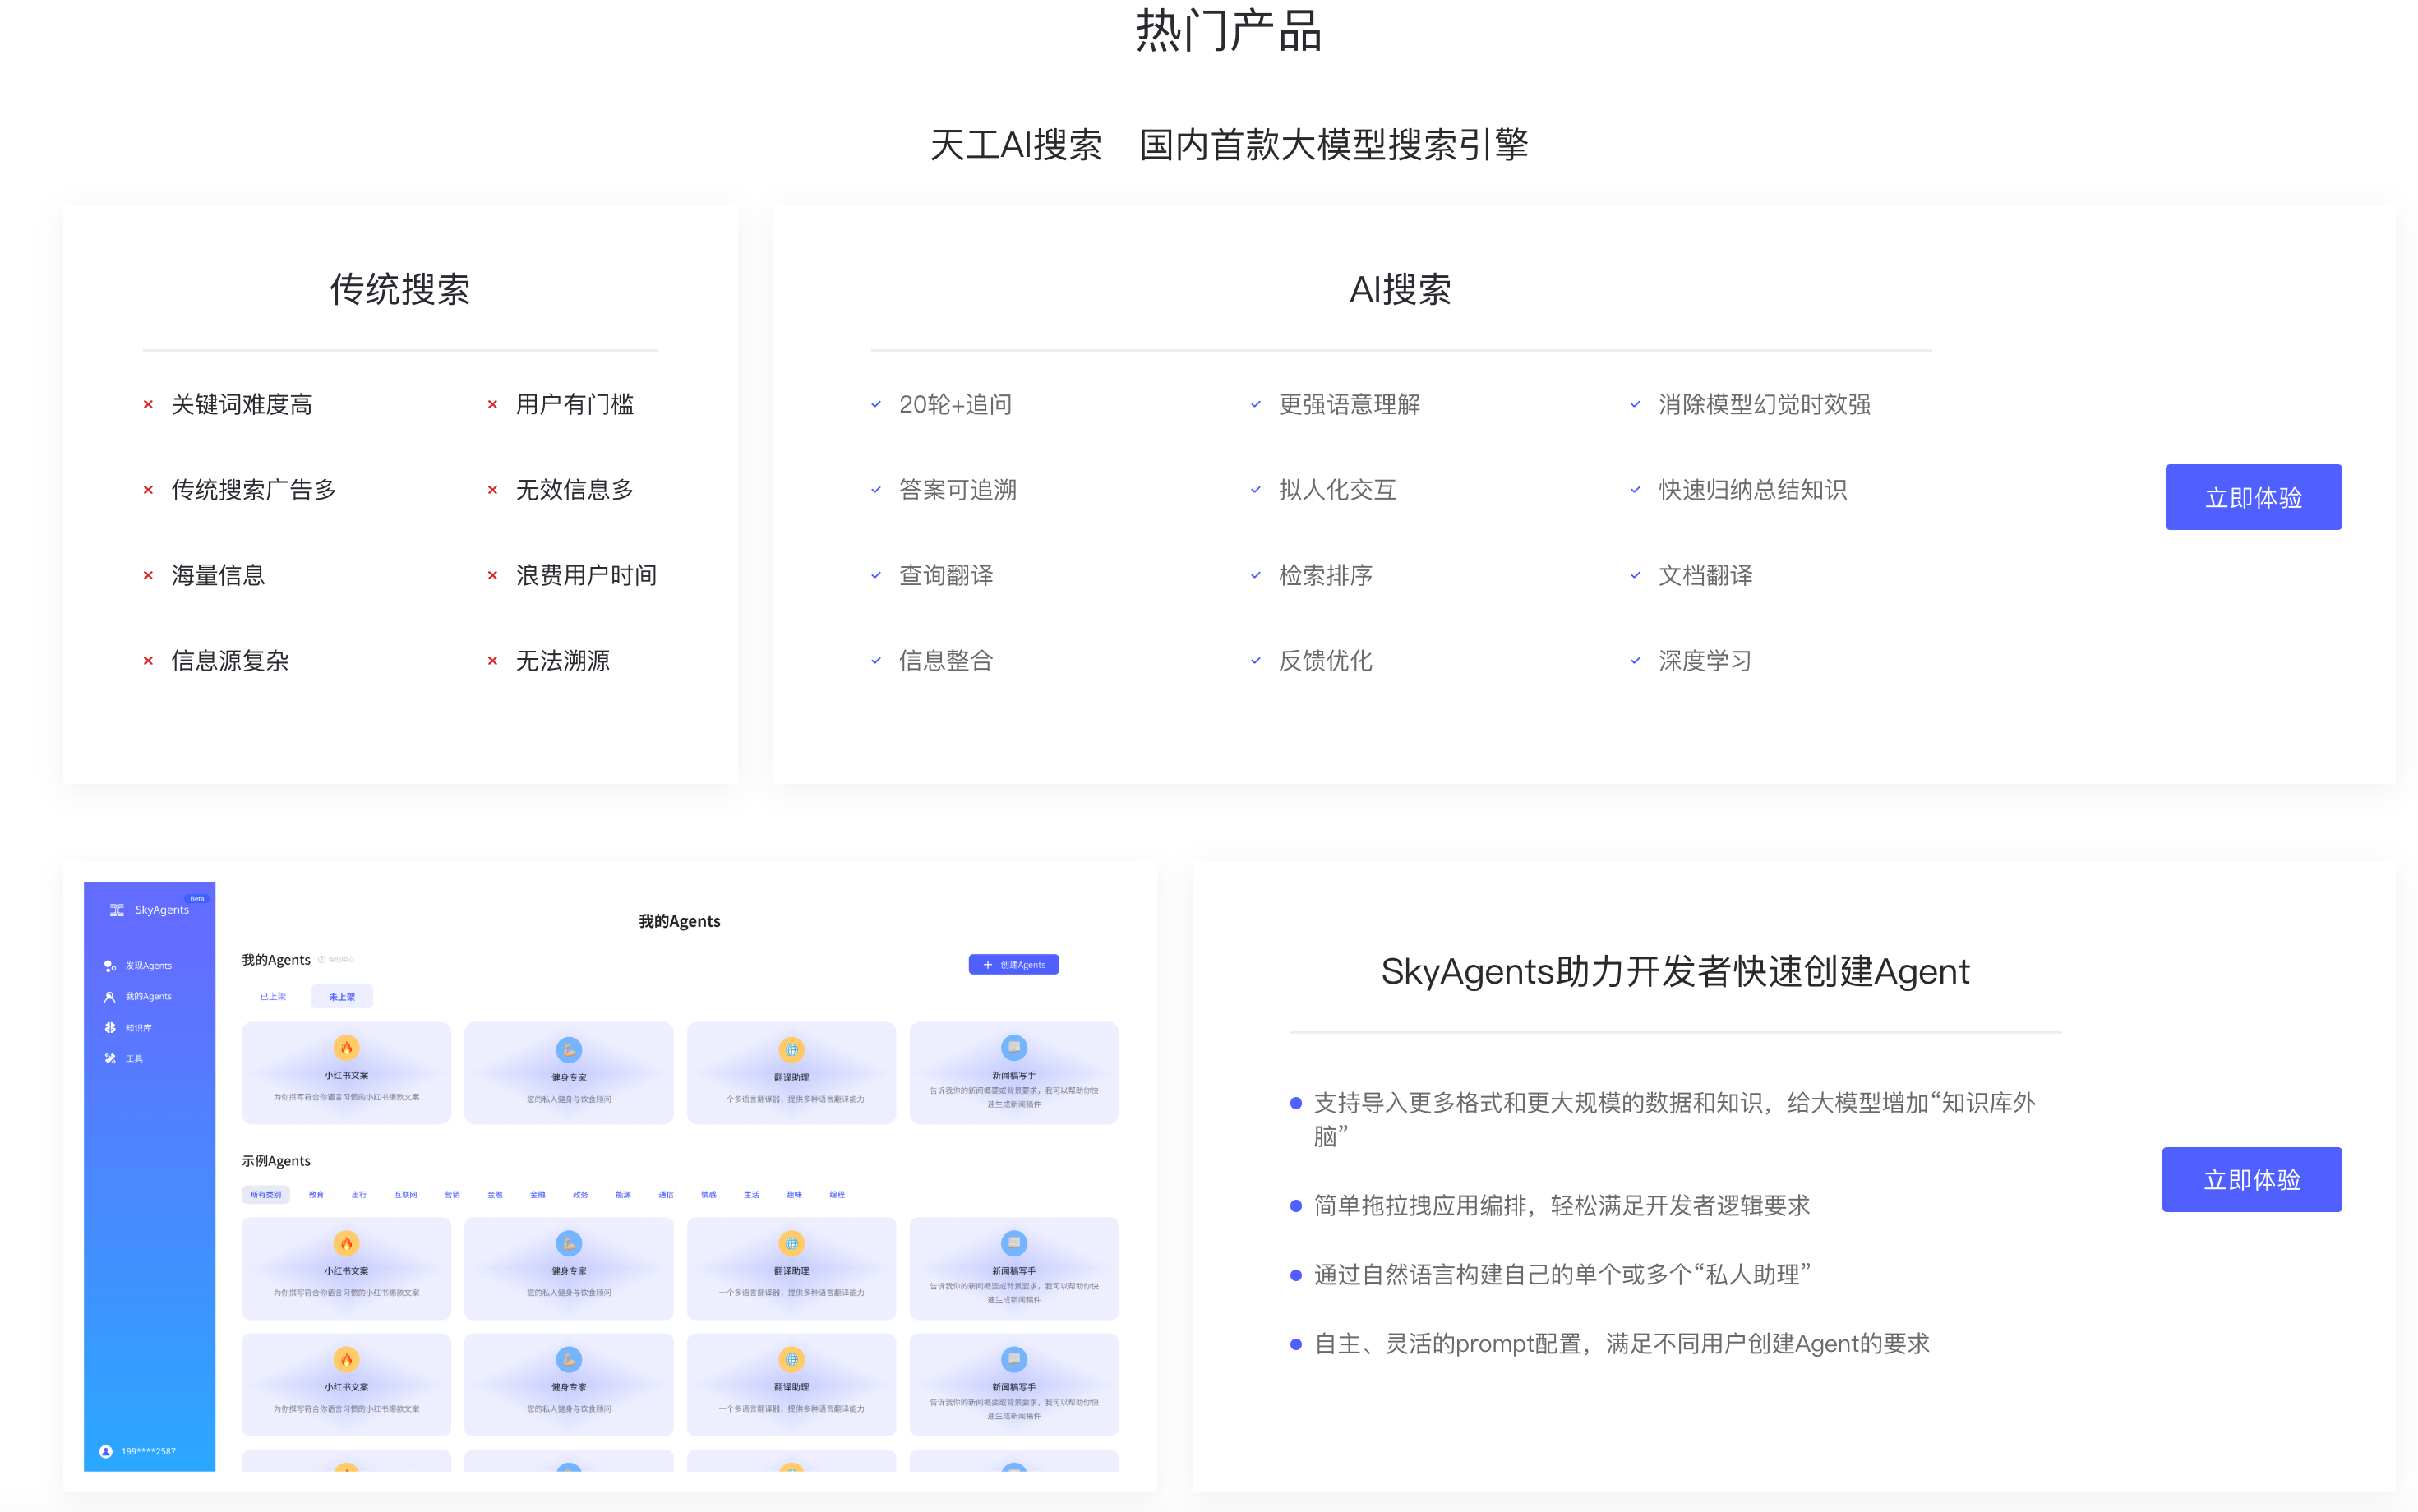The width and height of the screenshot is (2418, 1512).
Task: Click the 工具 tools icon in the sidebar
Action: click(x=110, y=1059)
